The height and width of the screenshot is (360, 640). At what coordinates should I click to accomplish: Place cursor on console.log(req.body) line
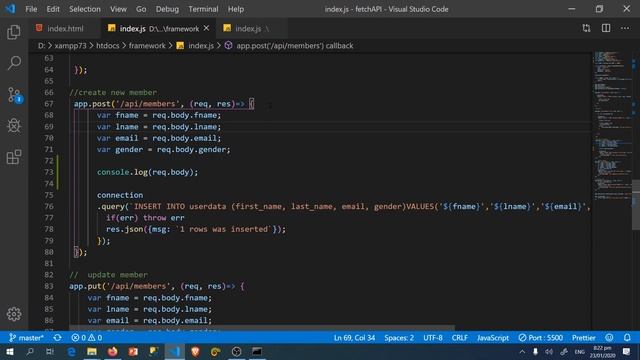click(x=147, y=172)
